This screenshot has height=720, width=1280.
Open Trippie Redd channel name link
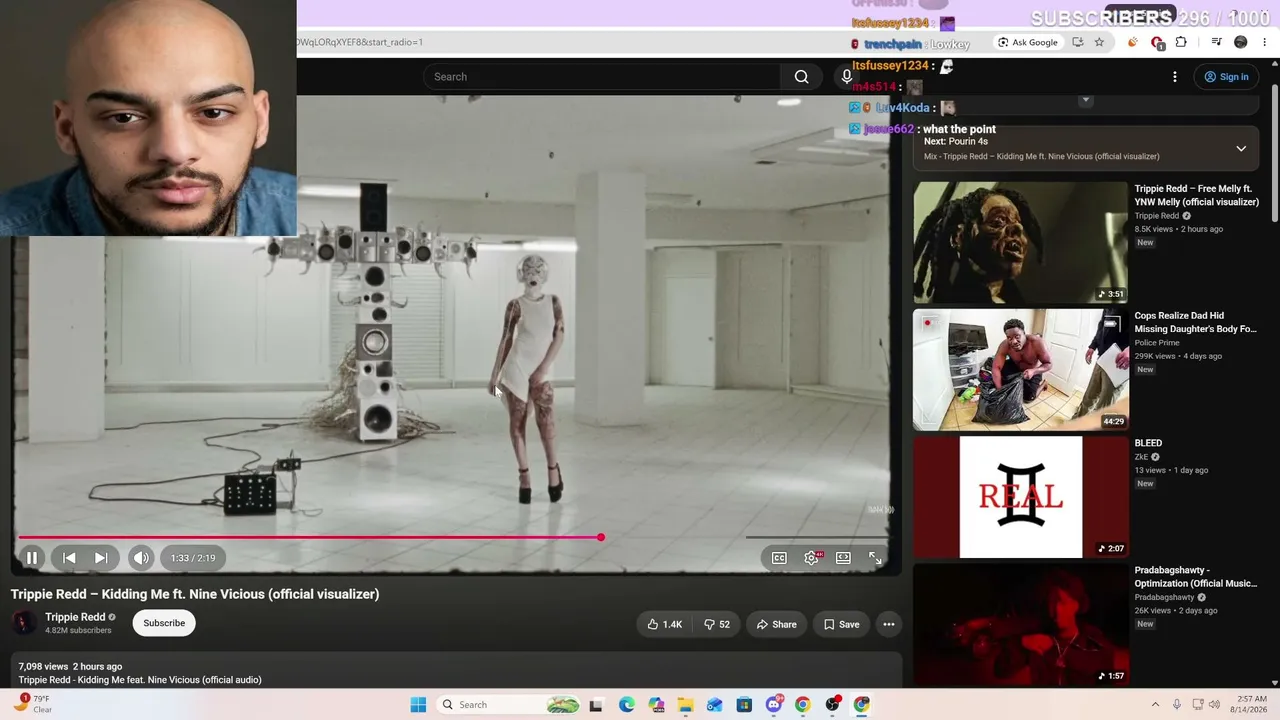pos(75,617)
